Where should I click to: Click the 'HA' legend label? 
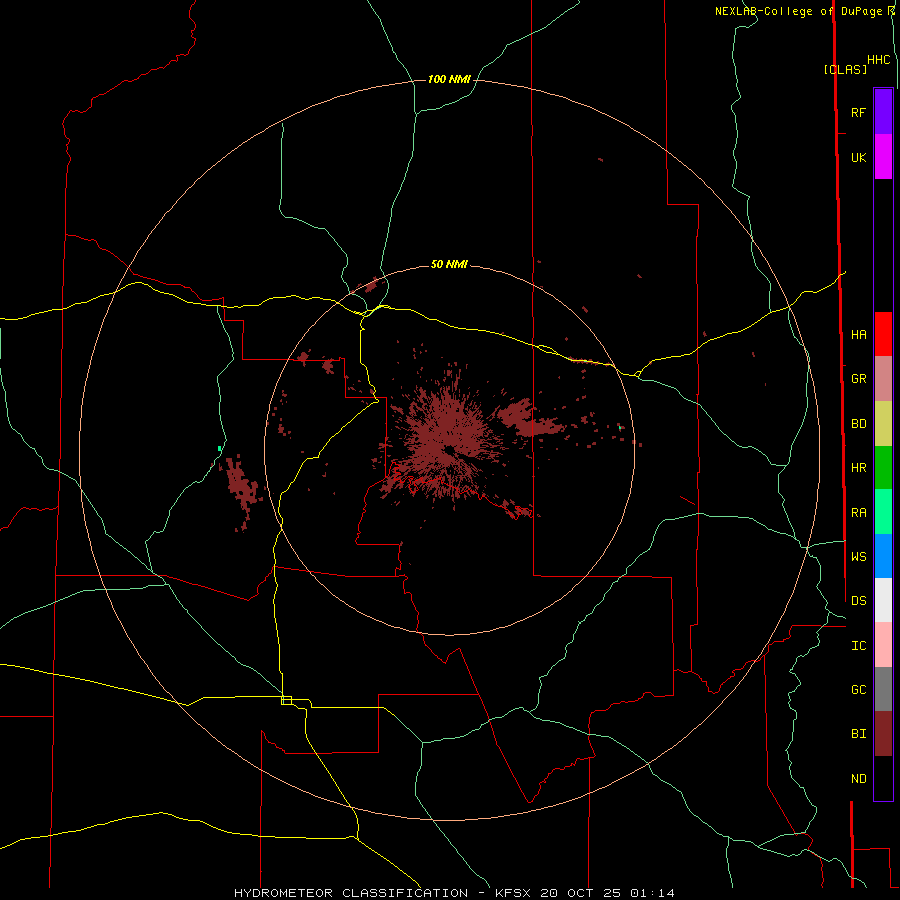pos(858,335)
